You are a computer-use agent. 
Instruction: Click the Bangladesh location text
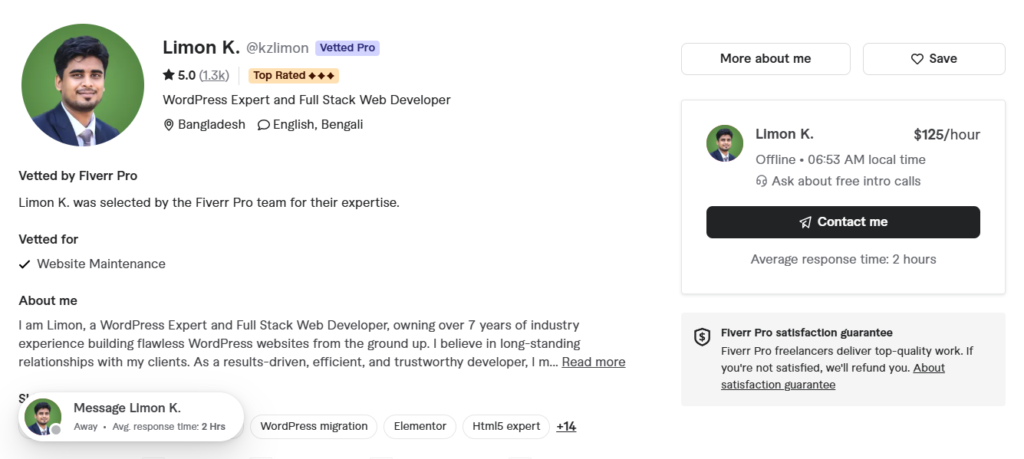coord(212,125)
